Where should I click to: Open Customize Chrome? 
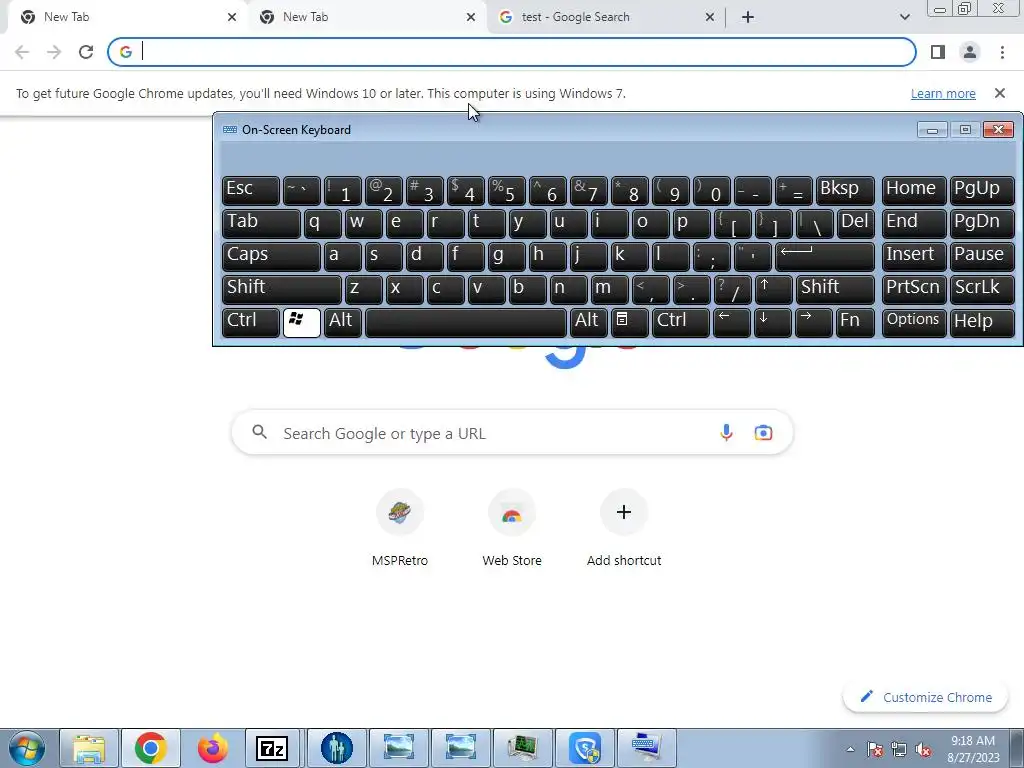coord(926,697)
